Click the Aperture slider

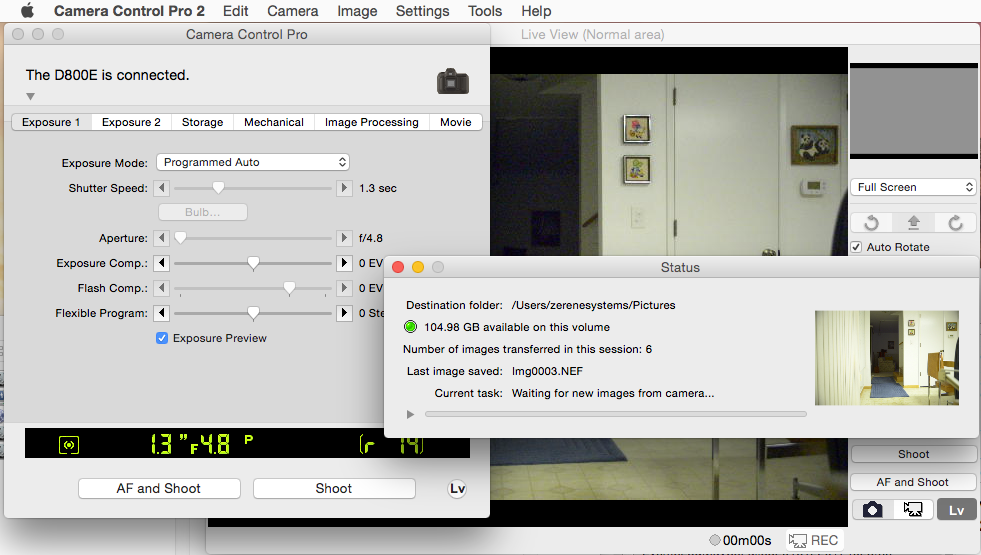coord(253,238)
